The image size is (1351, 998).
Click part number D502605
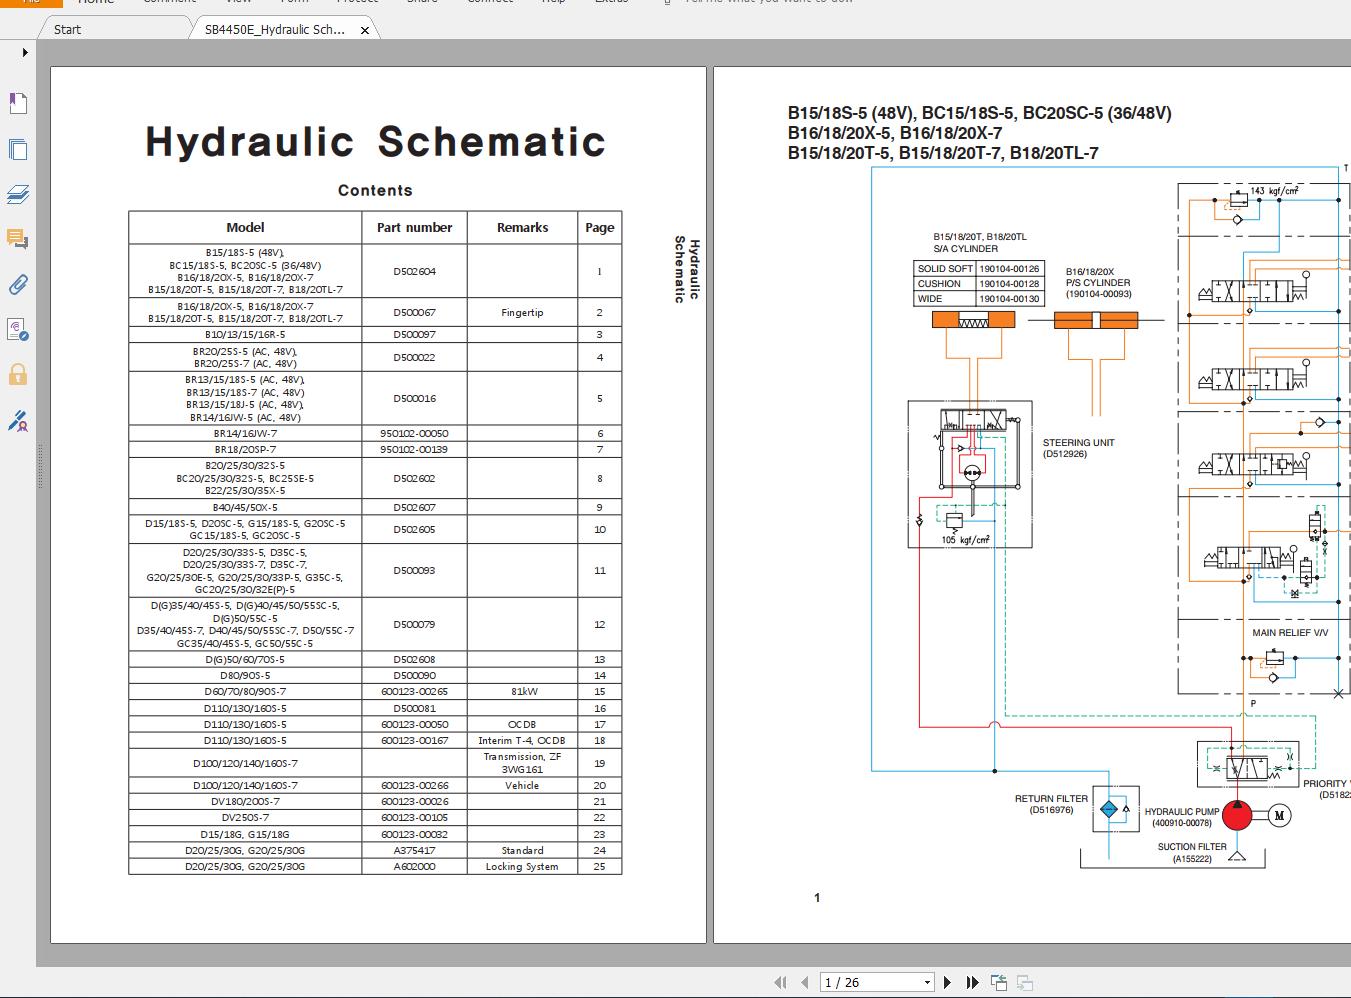coord(414,529)
